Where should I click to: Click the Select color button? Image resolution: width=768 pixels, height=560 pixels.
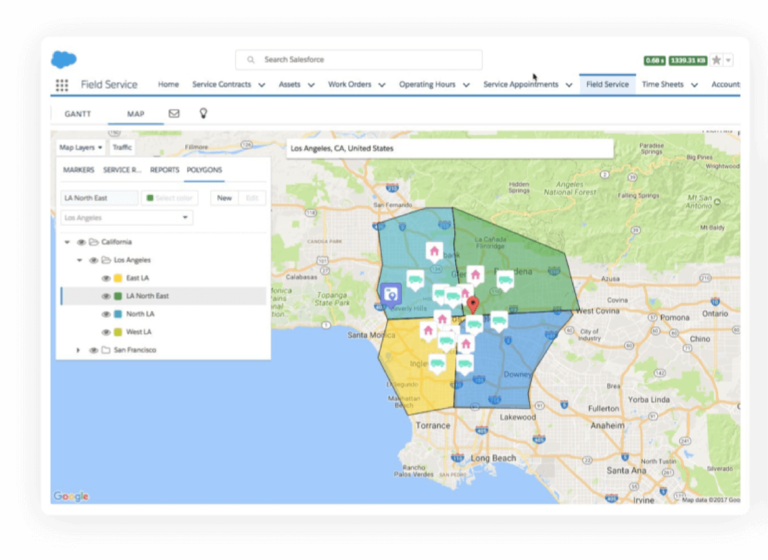(x=169, y=198)
